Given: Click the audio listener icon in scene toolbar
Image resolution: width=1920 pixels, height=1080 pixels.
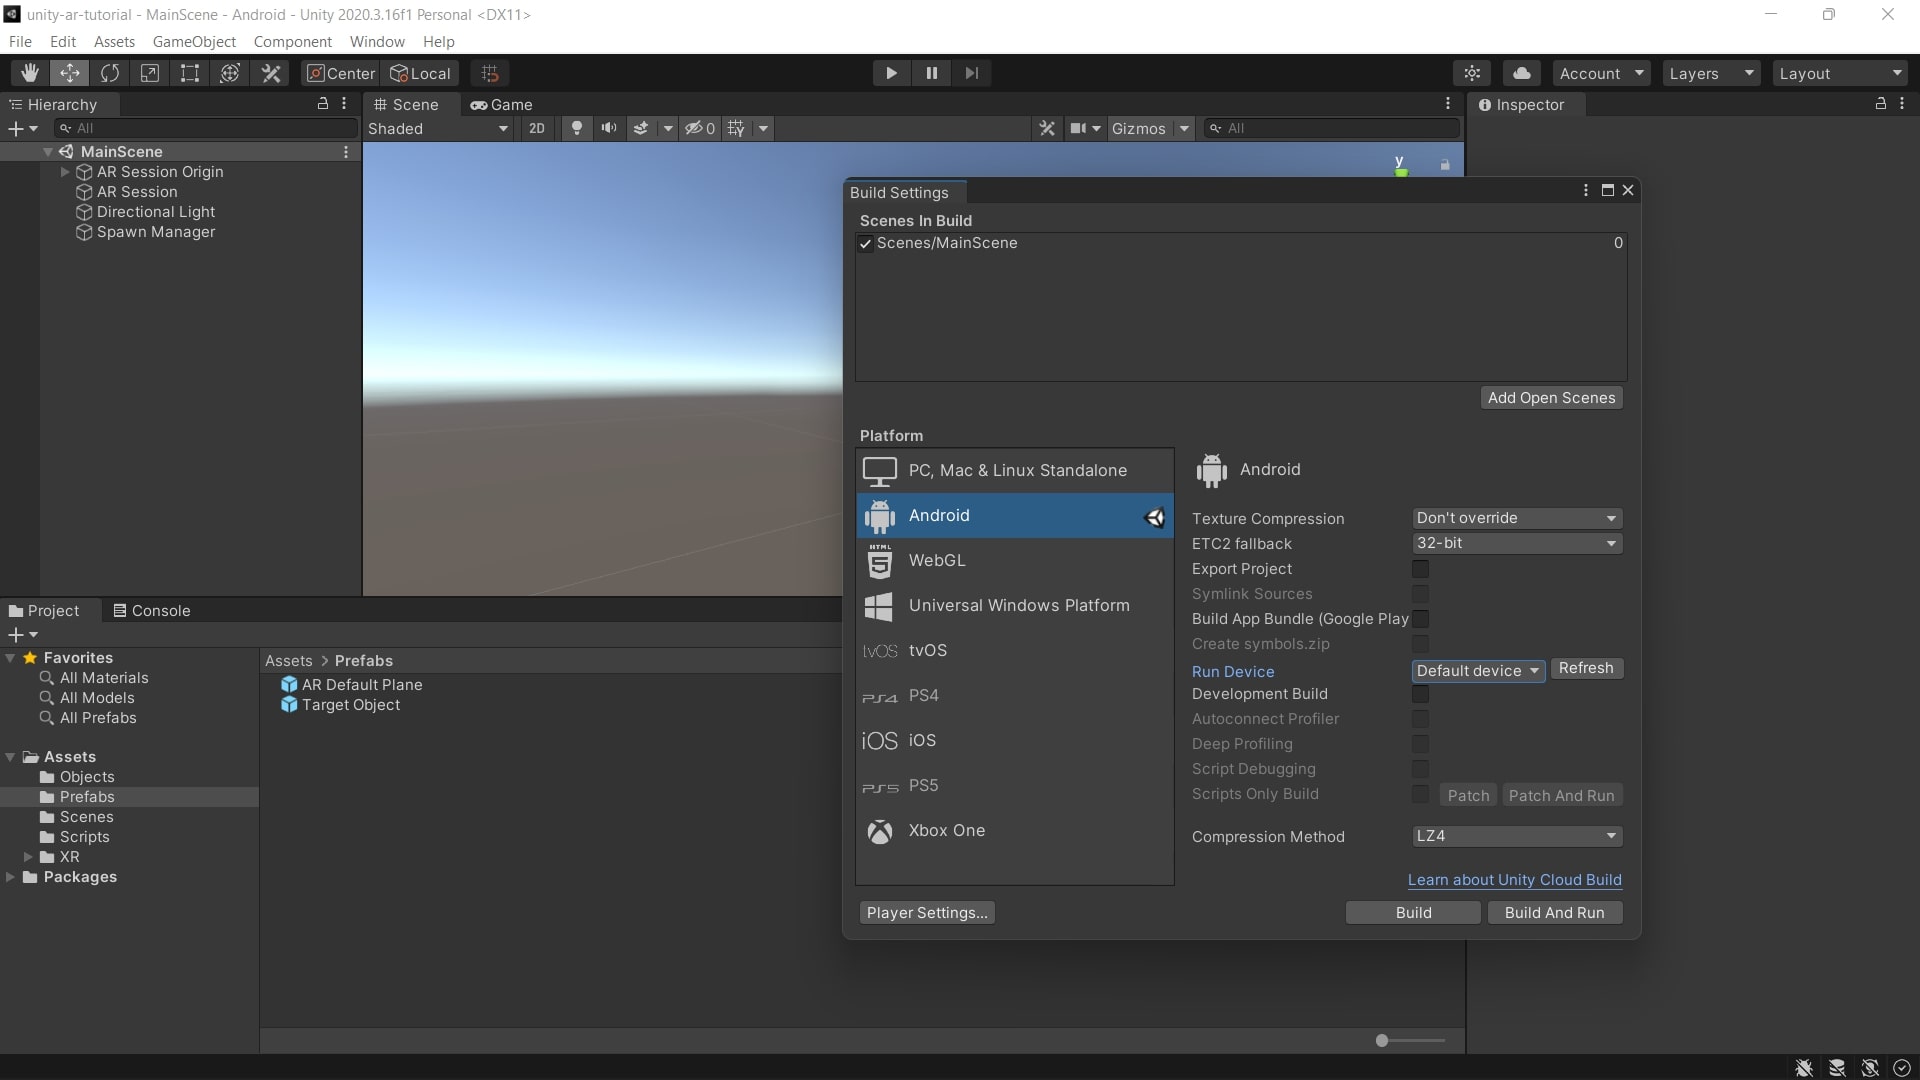Looking at the screenshot, I should (609, 128).
